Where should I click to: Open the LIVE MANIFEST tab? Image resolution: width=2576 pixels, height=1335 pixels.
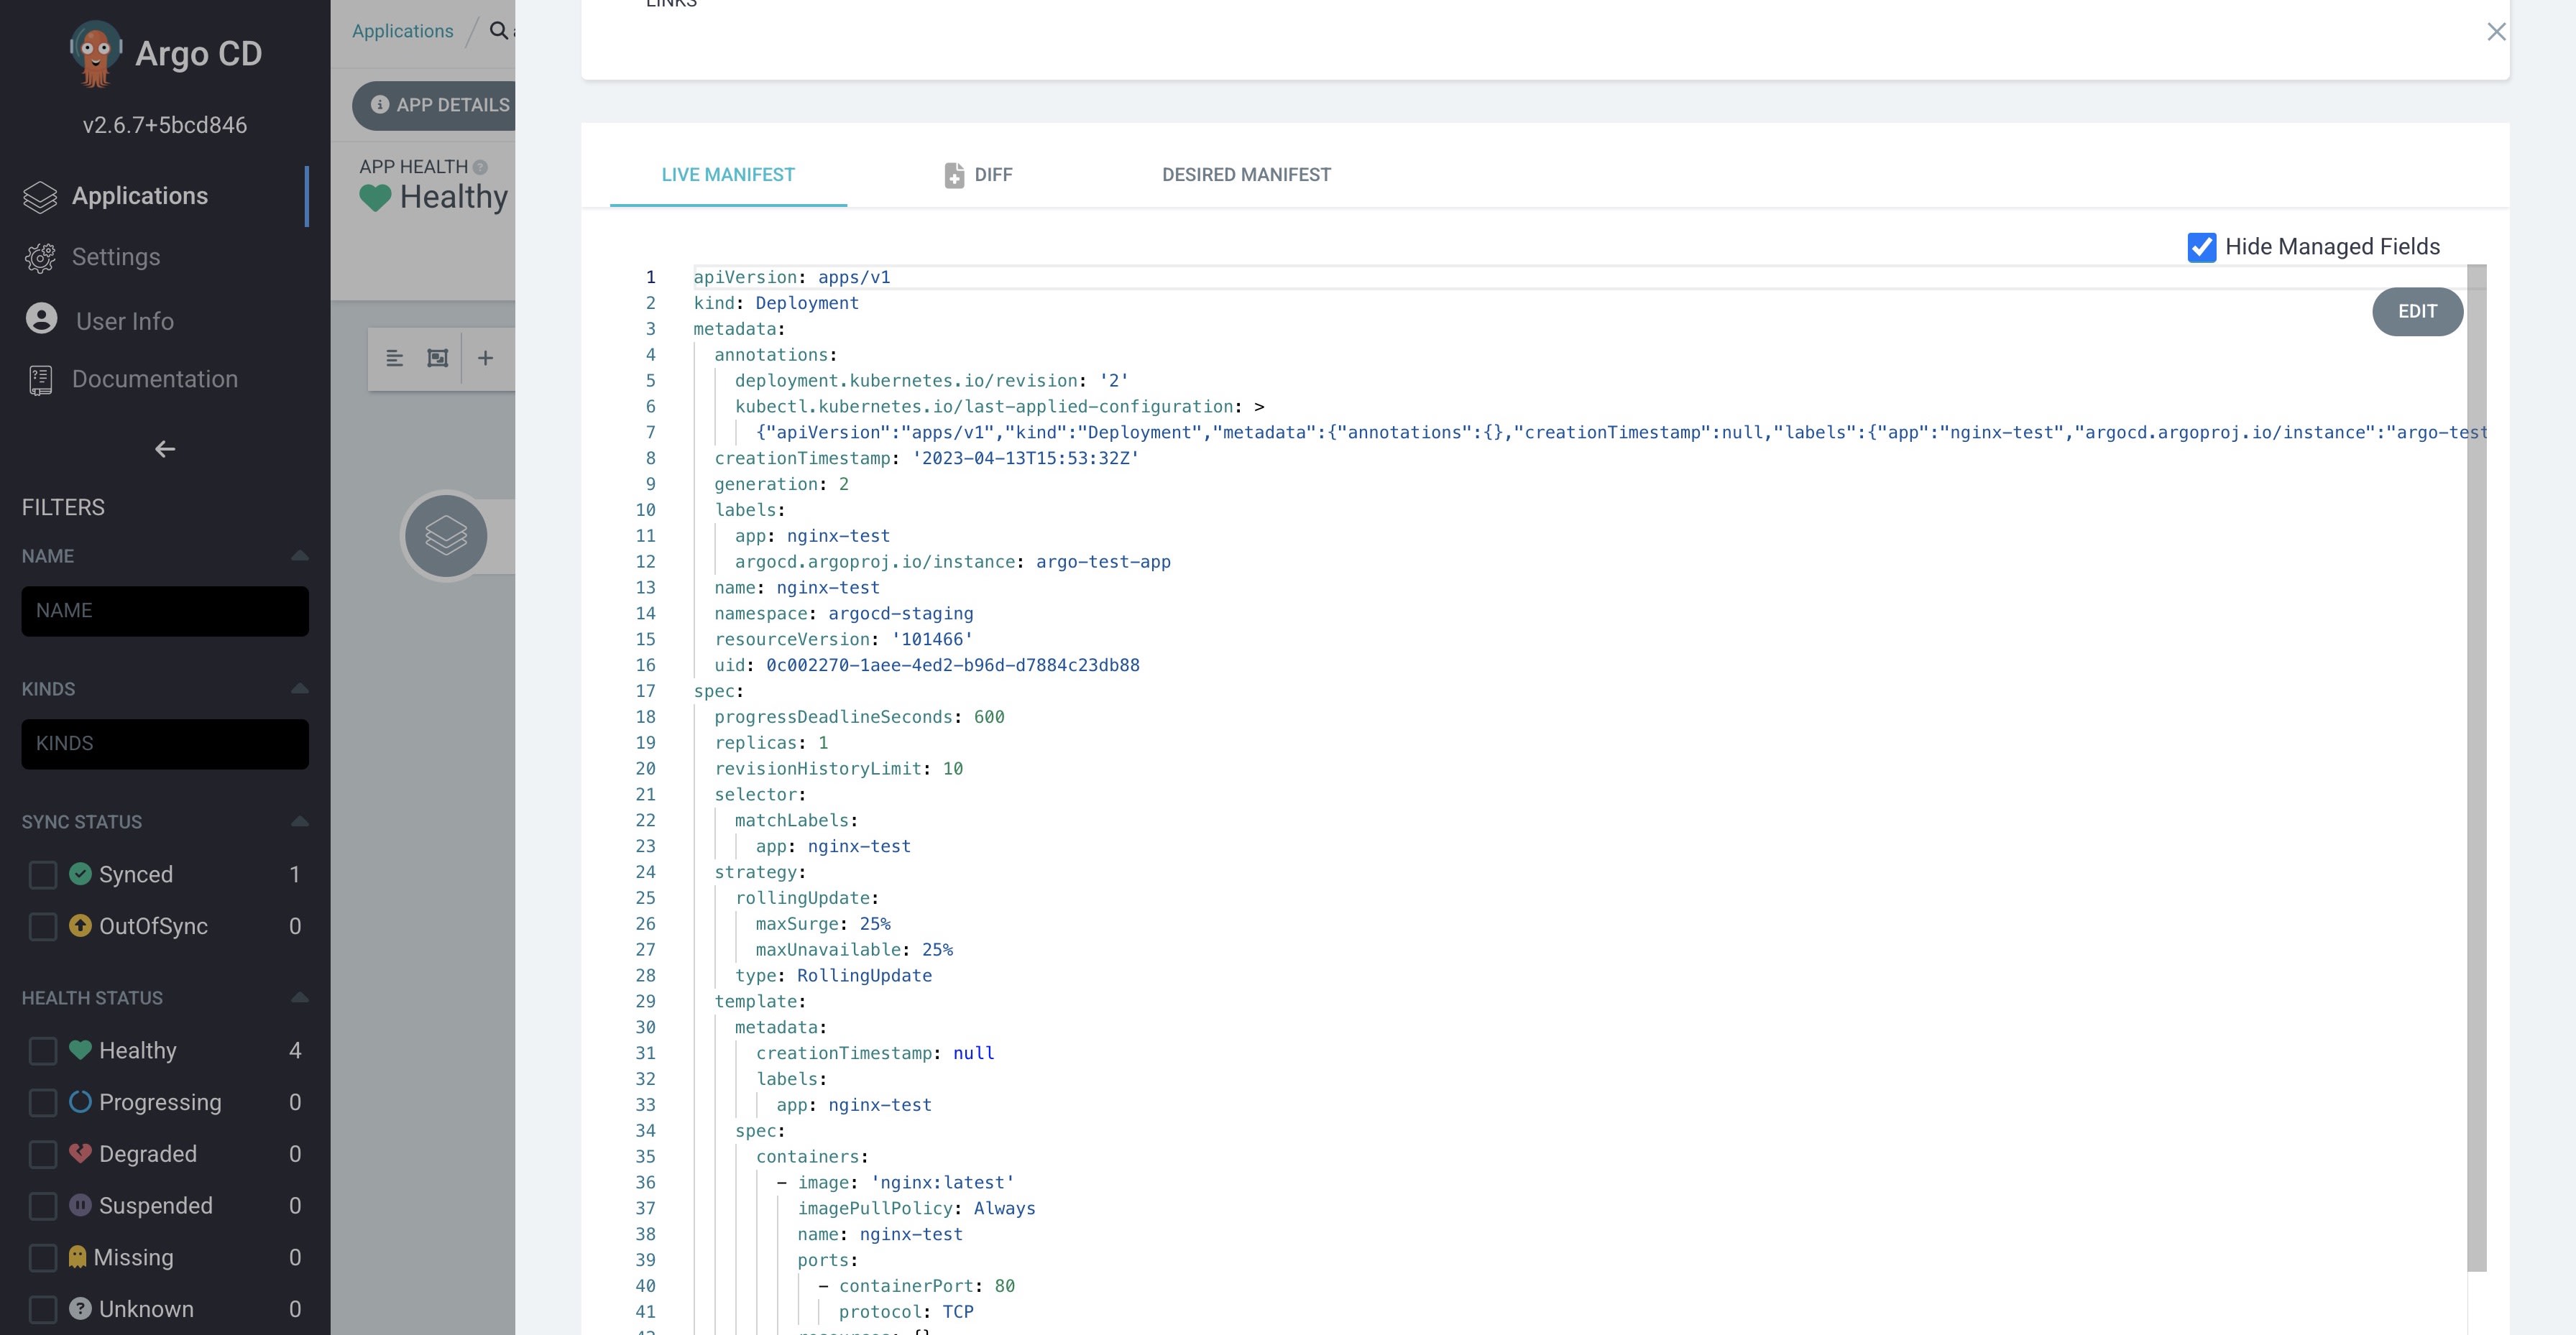tap(728, 175)
